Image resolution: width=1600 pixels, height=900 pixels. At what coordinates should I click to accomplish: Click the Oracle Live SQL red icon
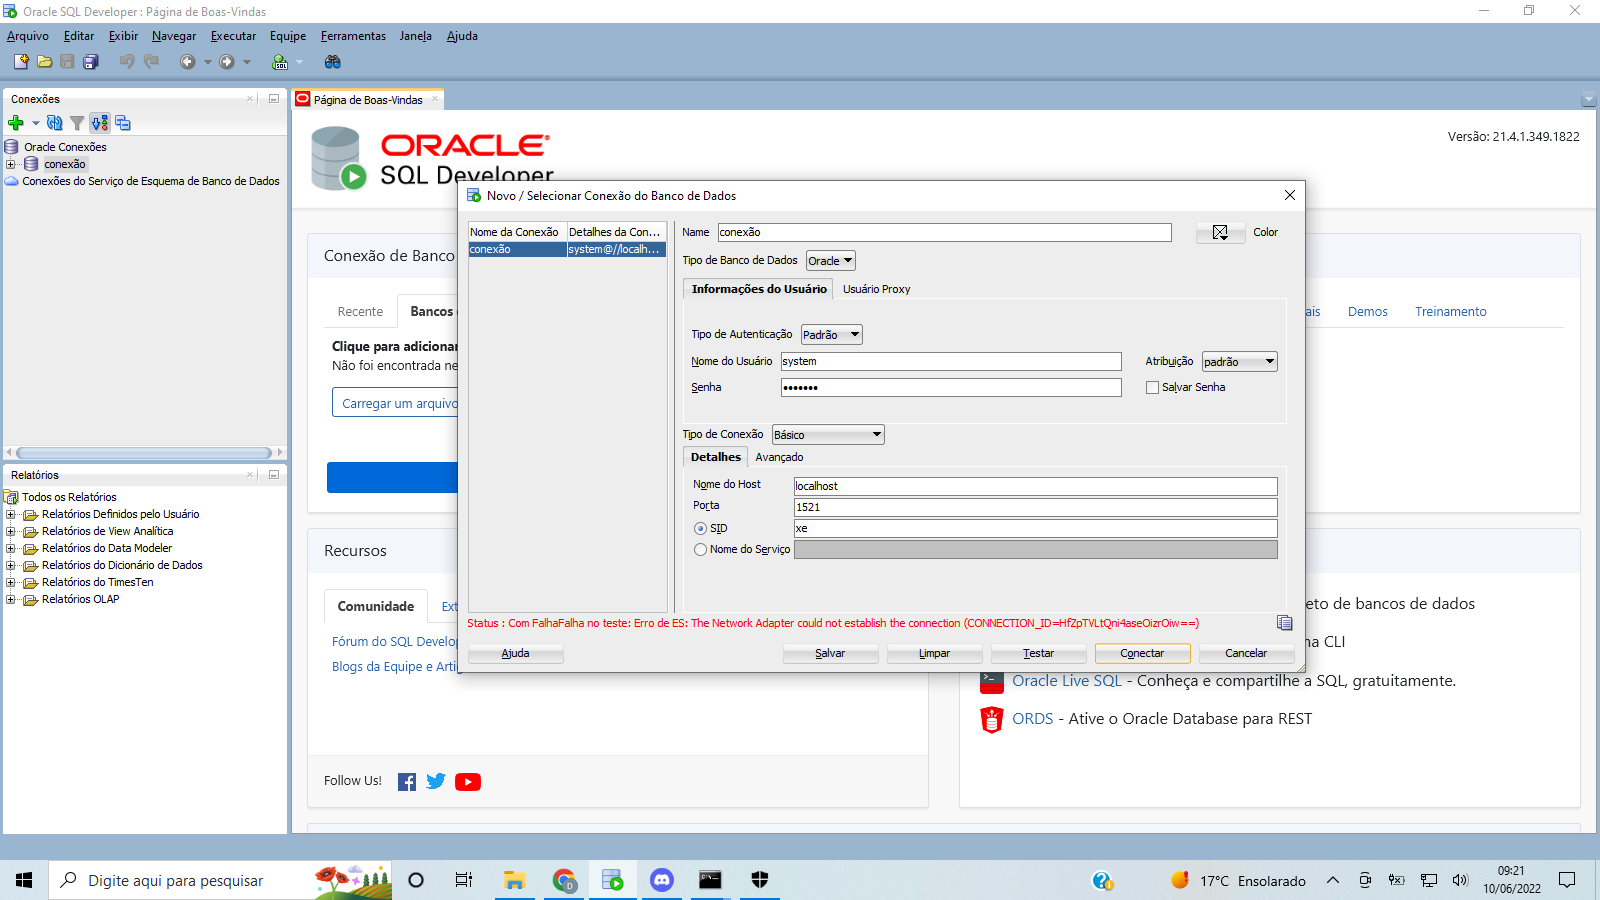click(x=991, y=682)
